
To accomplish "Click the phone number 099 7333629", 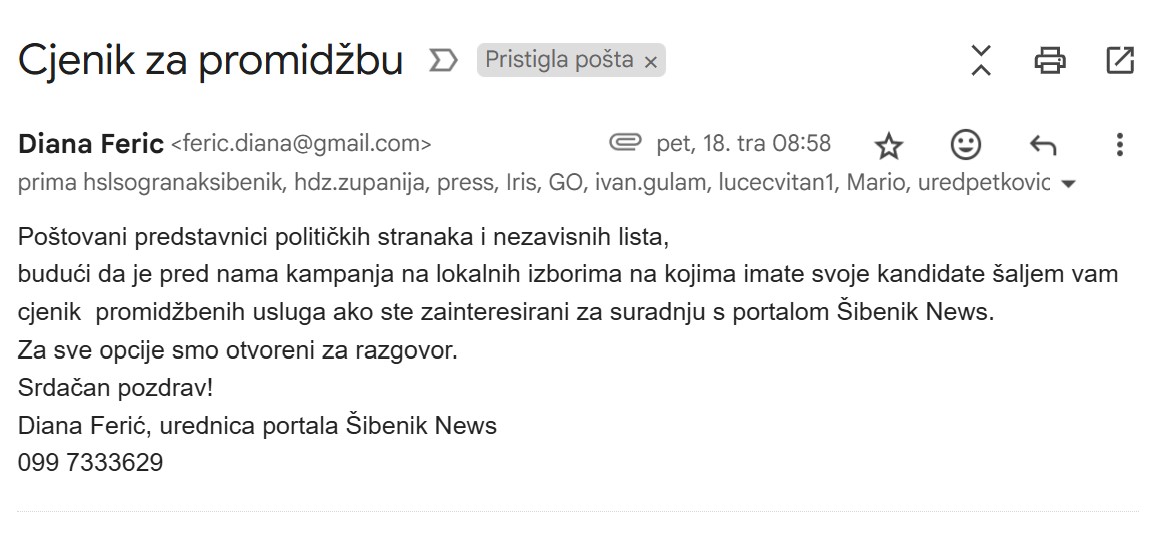I will (90, 463).
